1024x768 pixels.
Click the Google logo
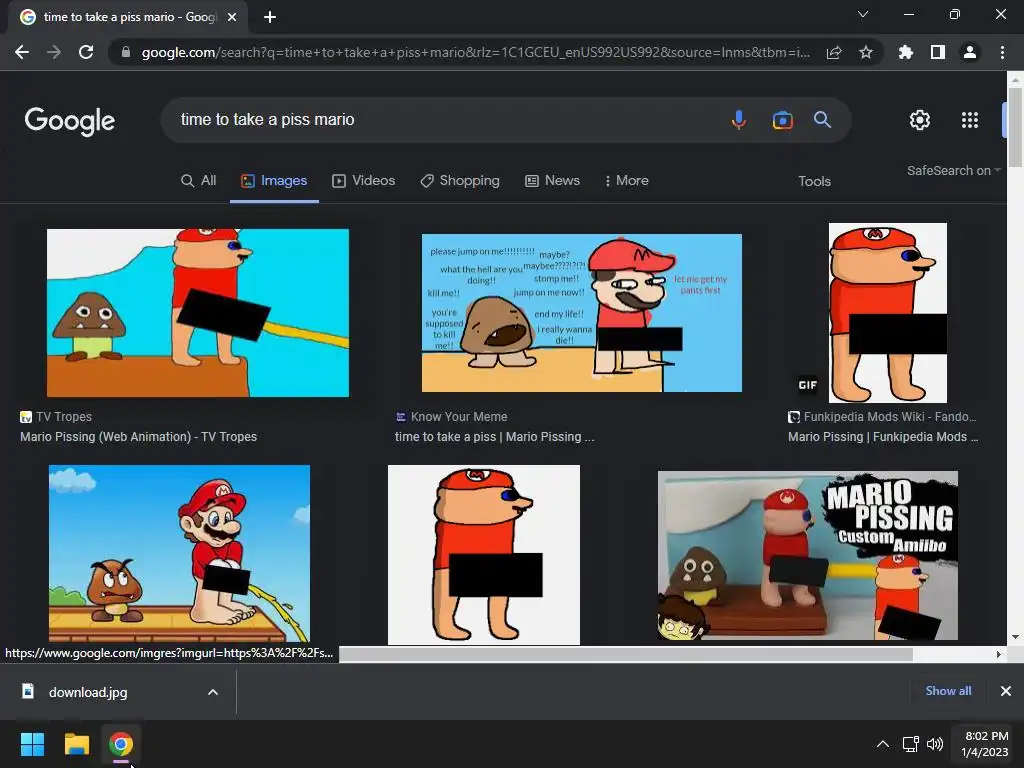click(x=70, y=121)
